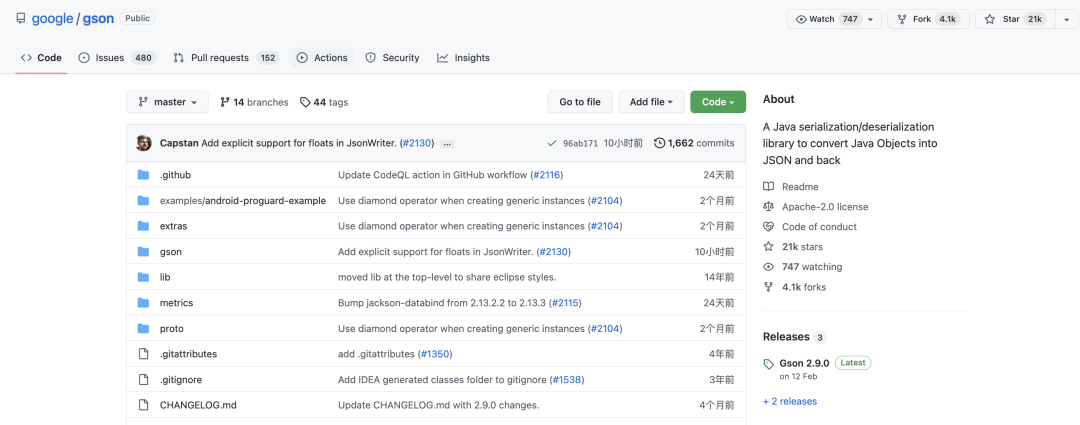
Task: Click the commit history clock icon
Action: [x=659, y=143]
